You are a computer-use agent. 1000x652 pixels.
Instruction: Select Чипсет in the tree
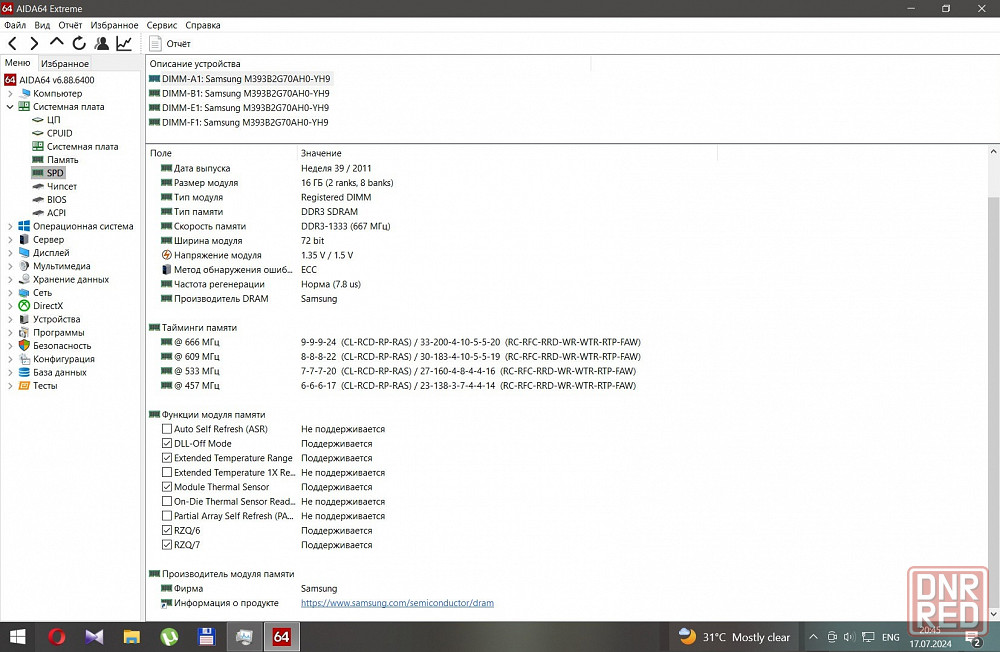pyautogui.click(x=62, y=186)
